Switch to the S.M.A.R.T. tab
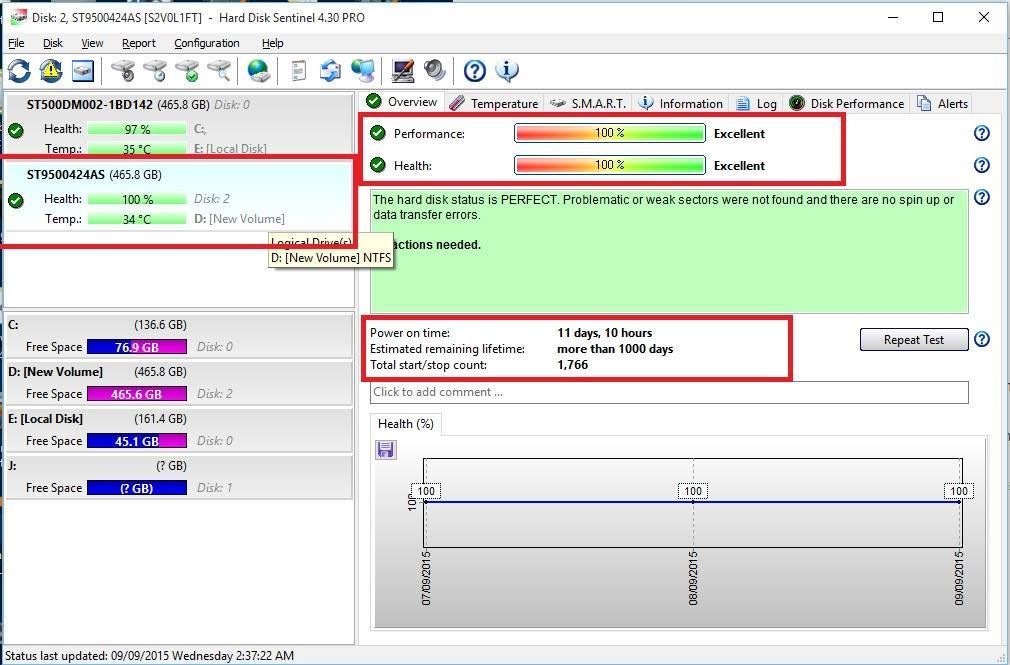1010x665 pixels. pos(589,103)
